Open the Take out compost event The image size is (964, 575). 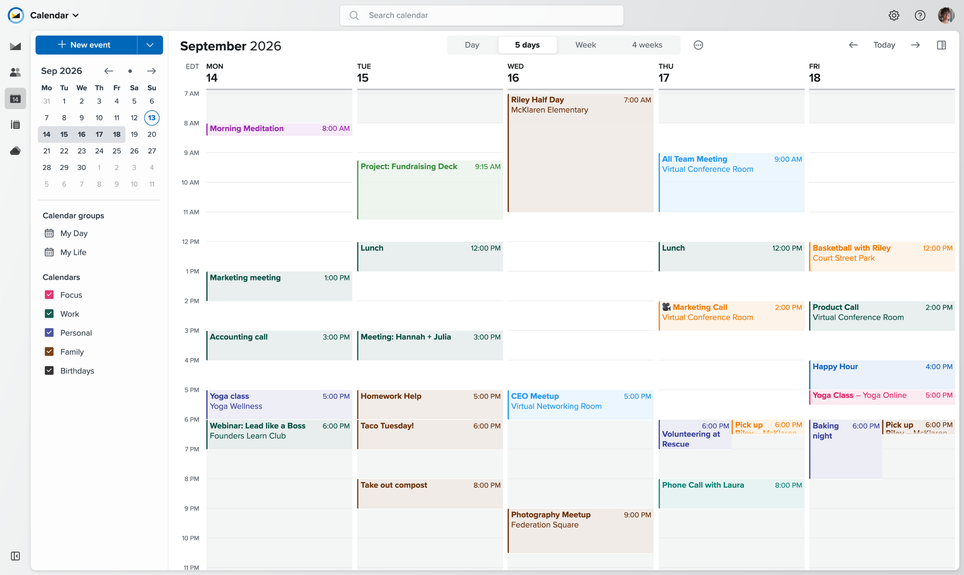tap(430, 493)
